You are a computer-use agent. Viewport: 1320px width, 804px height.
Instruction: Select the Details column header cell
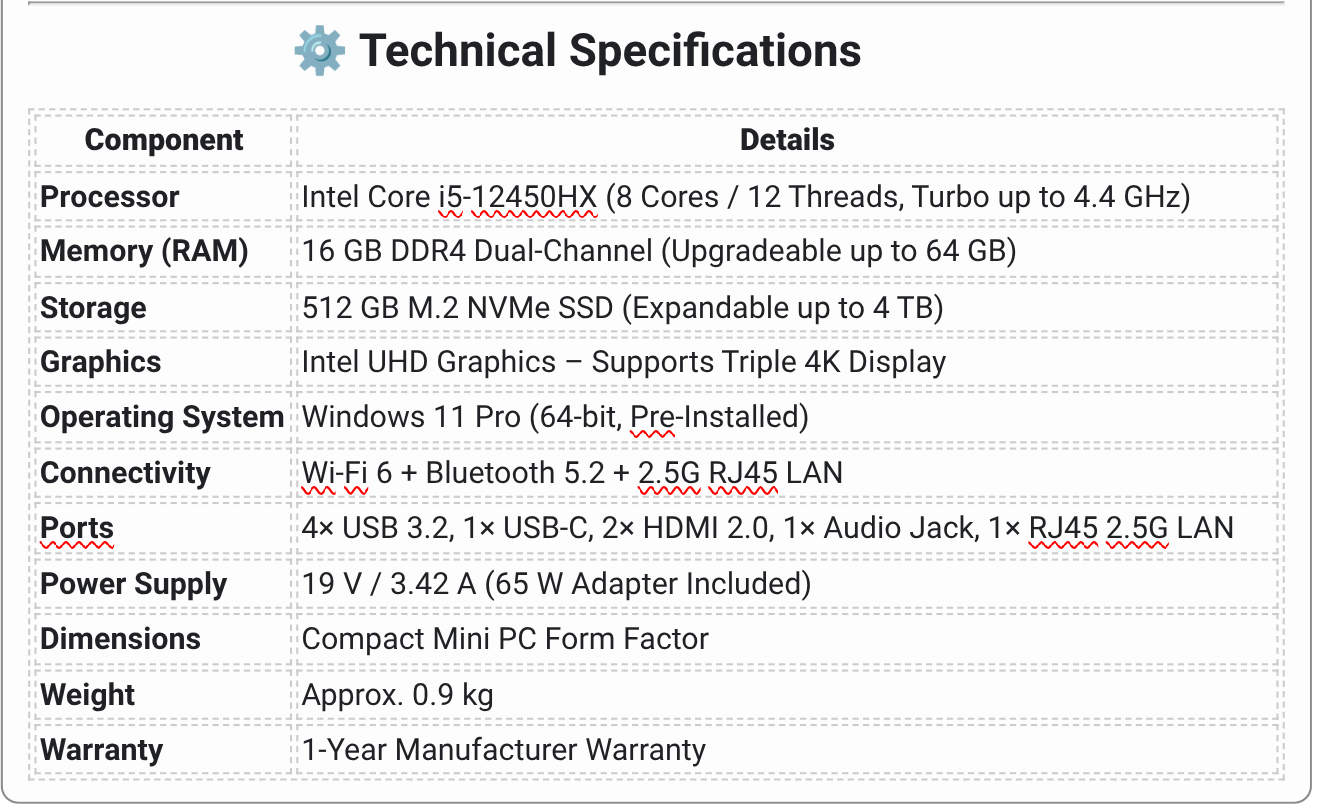click(x=787, y=140)
